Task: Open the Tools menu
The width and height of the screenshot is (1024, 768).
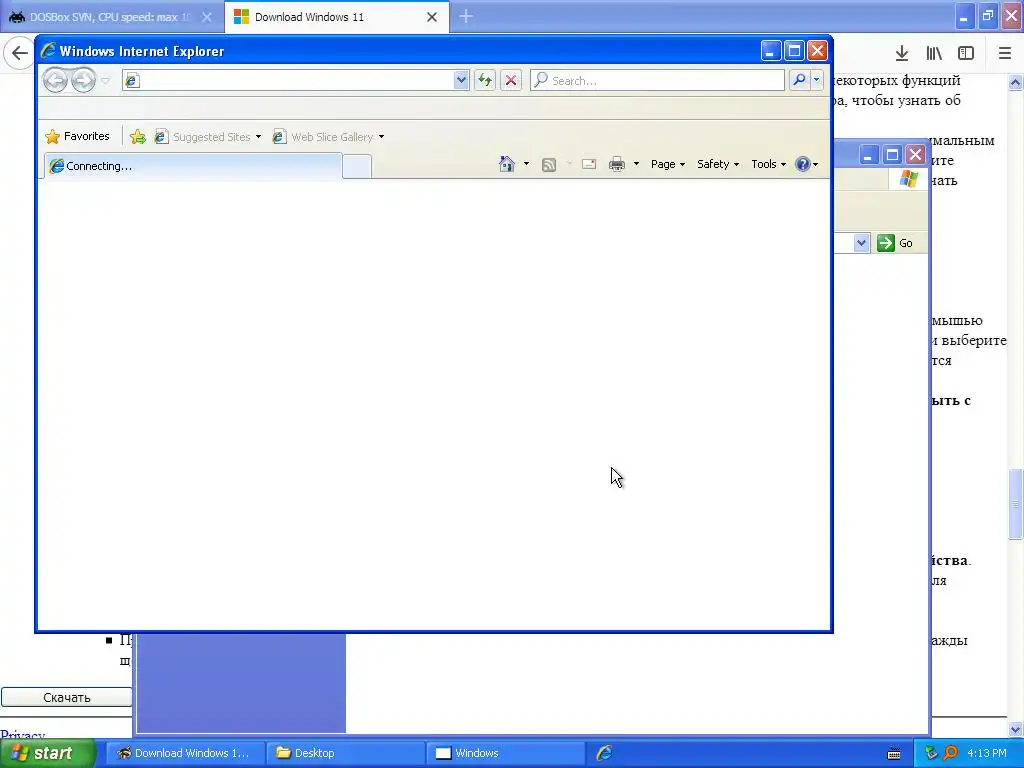Action: pos(769,164)
